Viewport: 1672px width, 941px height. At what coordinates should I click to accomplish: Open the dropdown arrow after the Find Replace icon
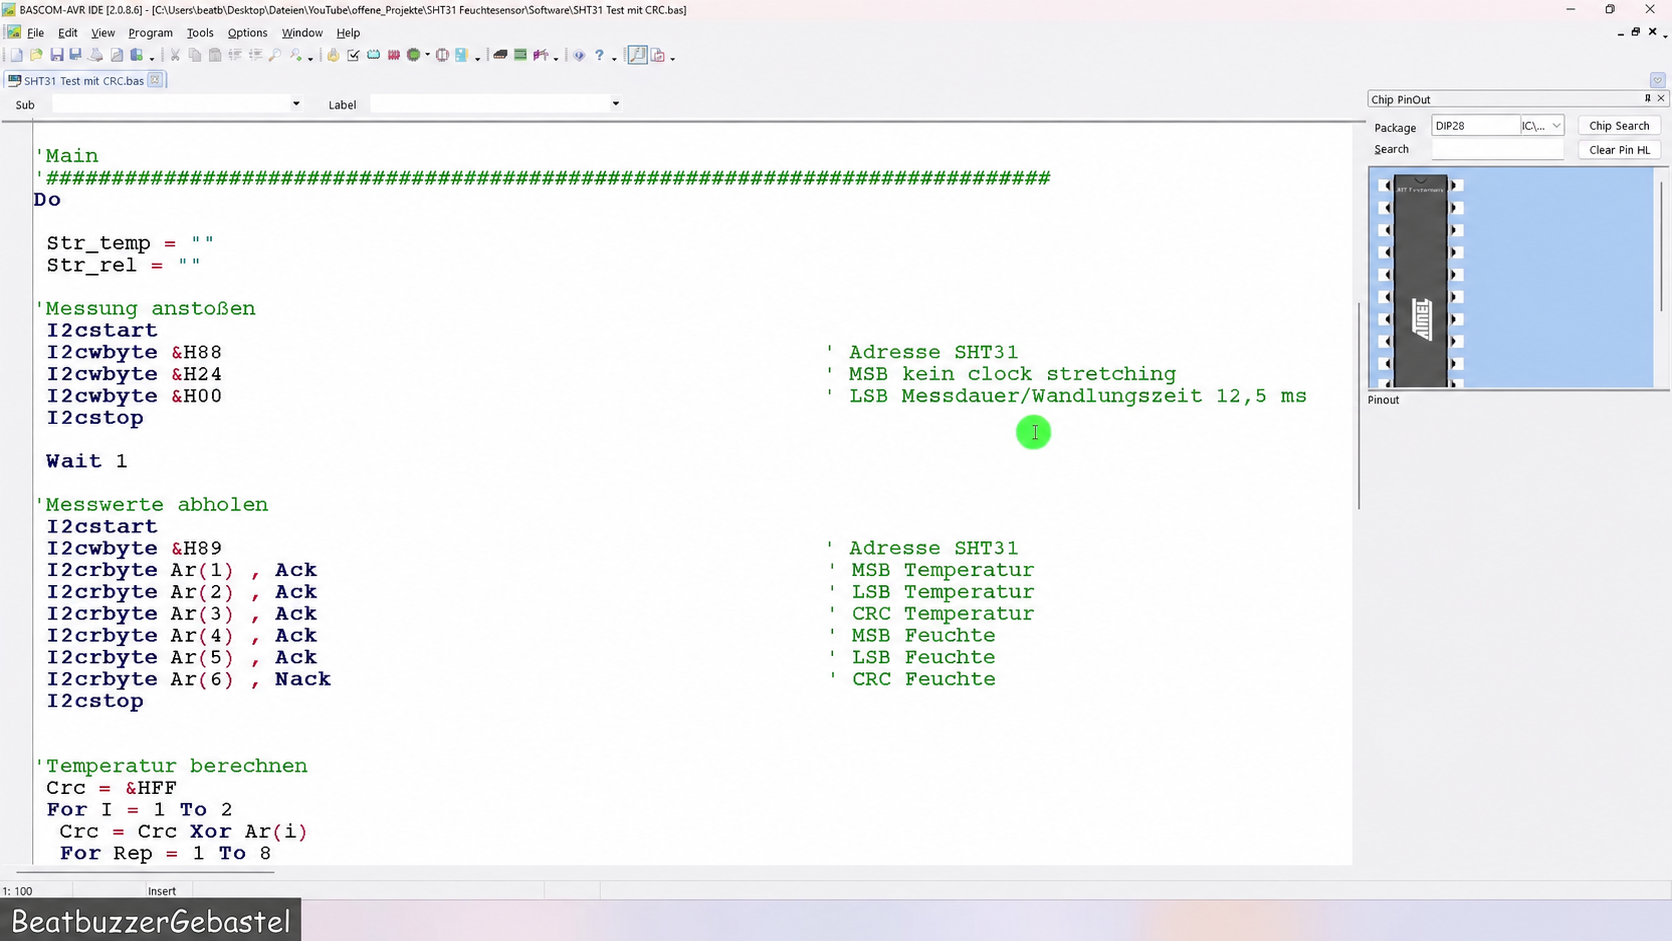(310, 58)
